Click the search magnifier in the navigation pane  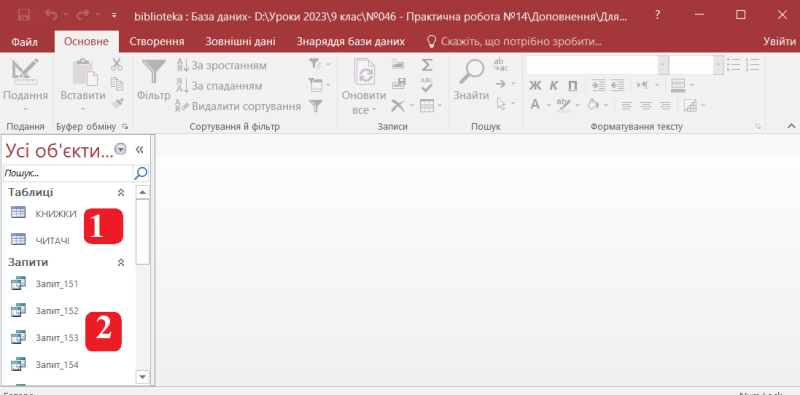(x=141, y=174)
